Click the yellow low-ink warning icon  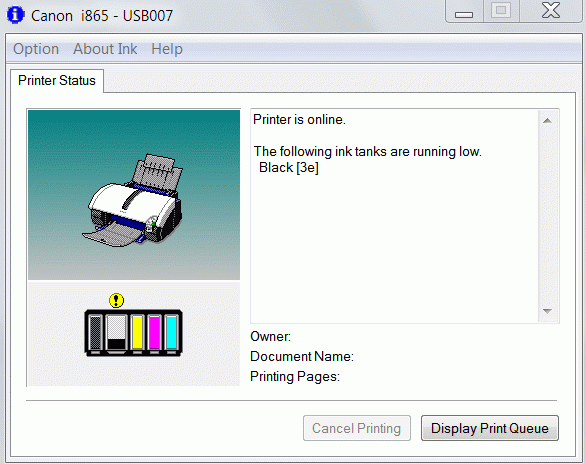point(117,300)
